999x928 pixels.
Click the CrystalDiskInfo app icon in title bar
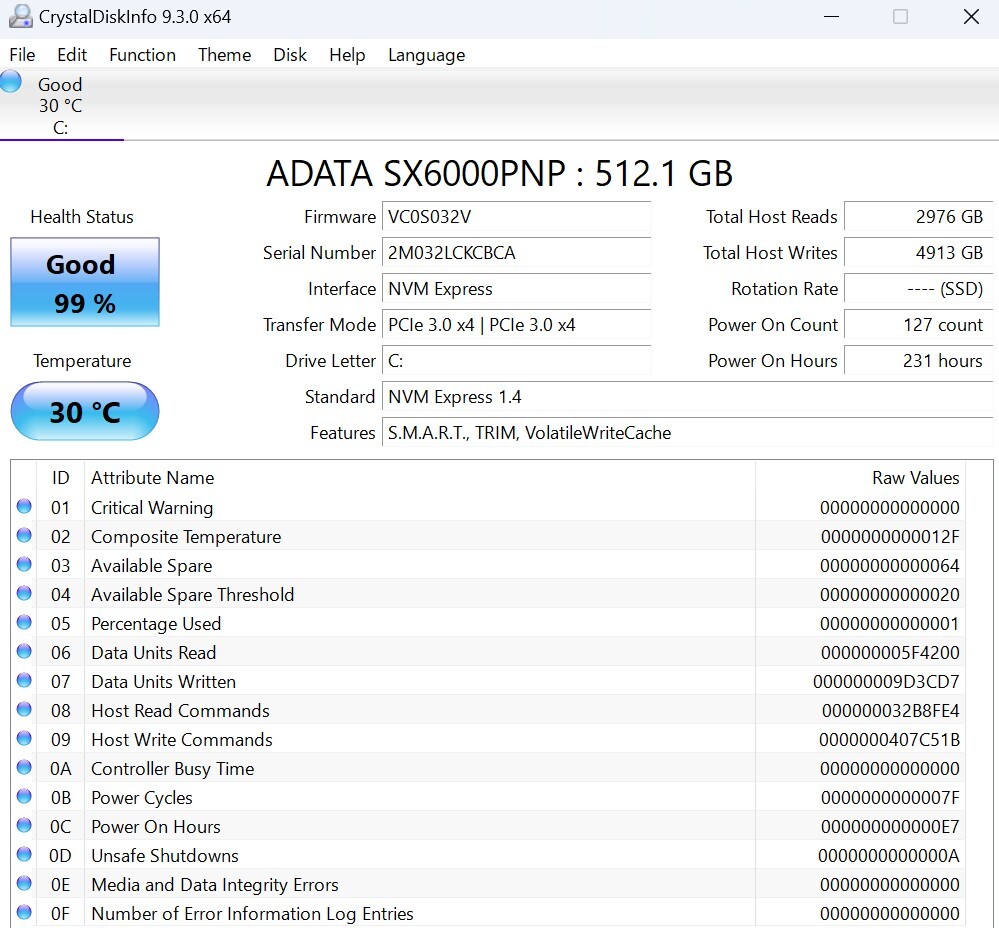pos(19,17)
